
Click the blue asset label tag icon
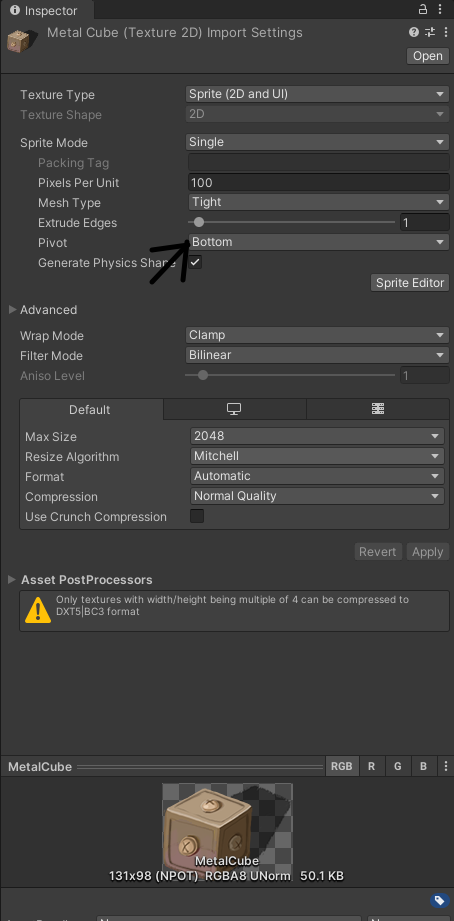[x=438, y=900]
